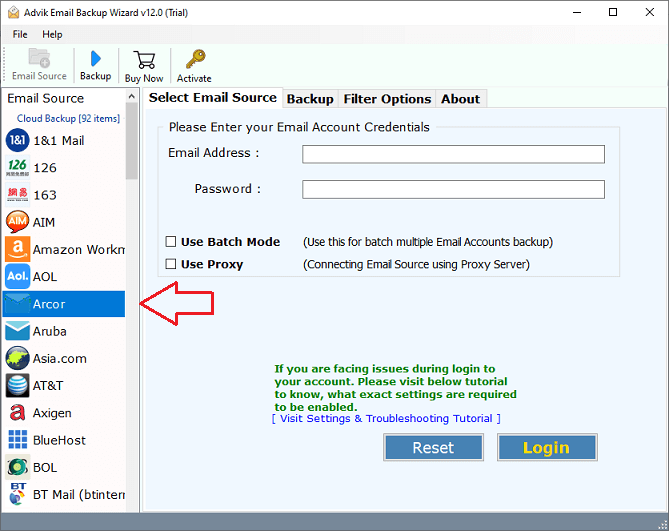Select the Asia.com globe icon
The width and height of the screenshot is (669, 531).
click(x=17, y=358)
